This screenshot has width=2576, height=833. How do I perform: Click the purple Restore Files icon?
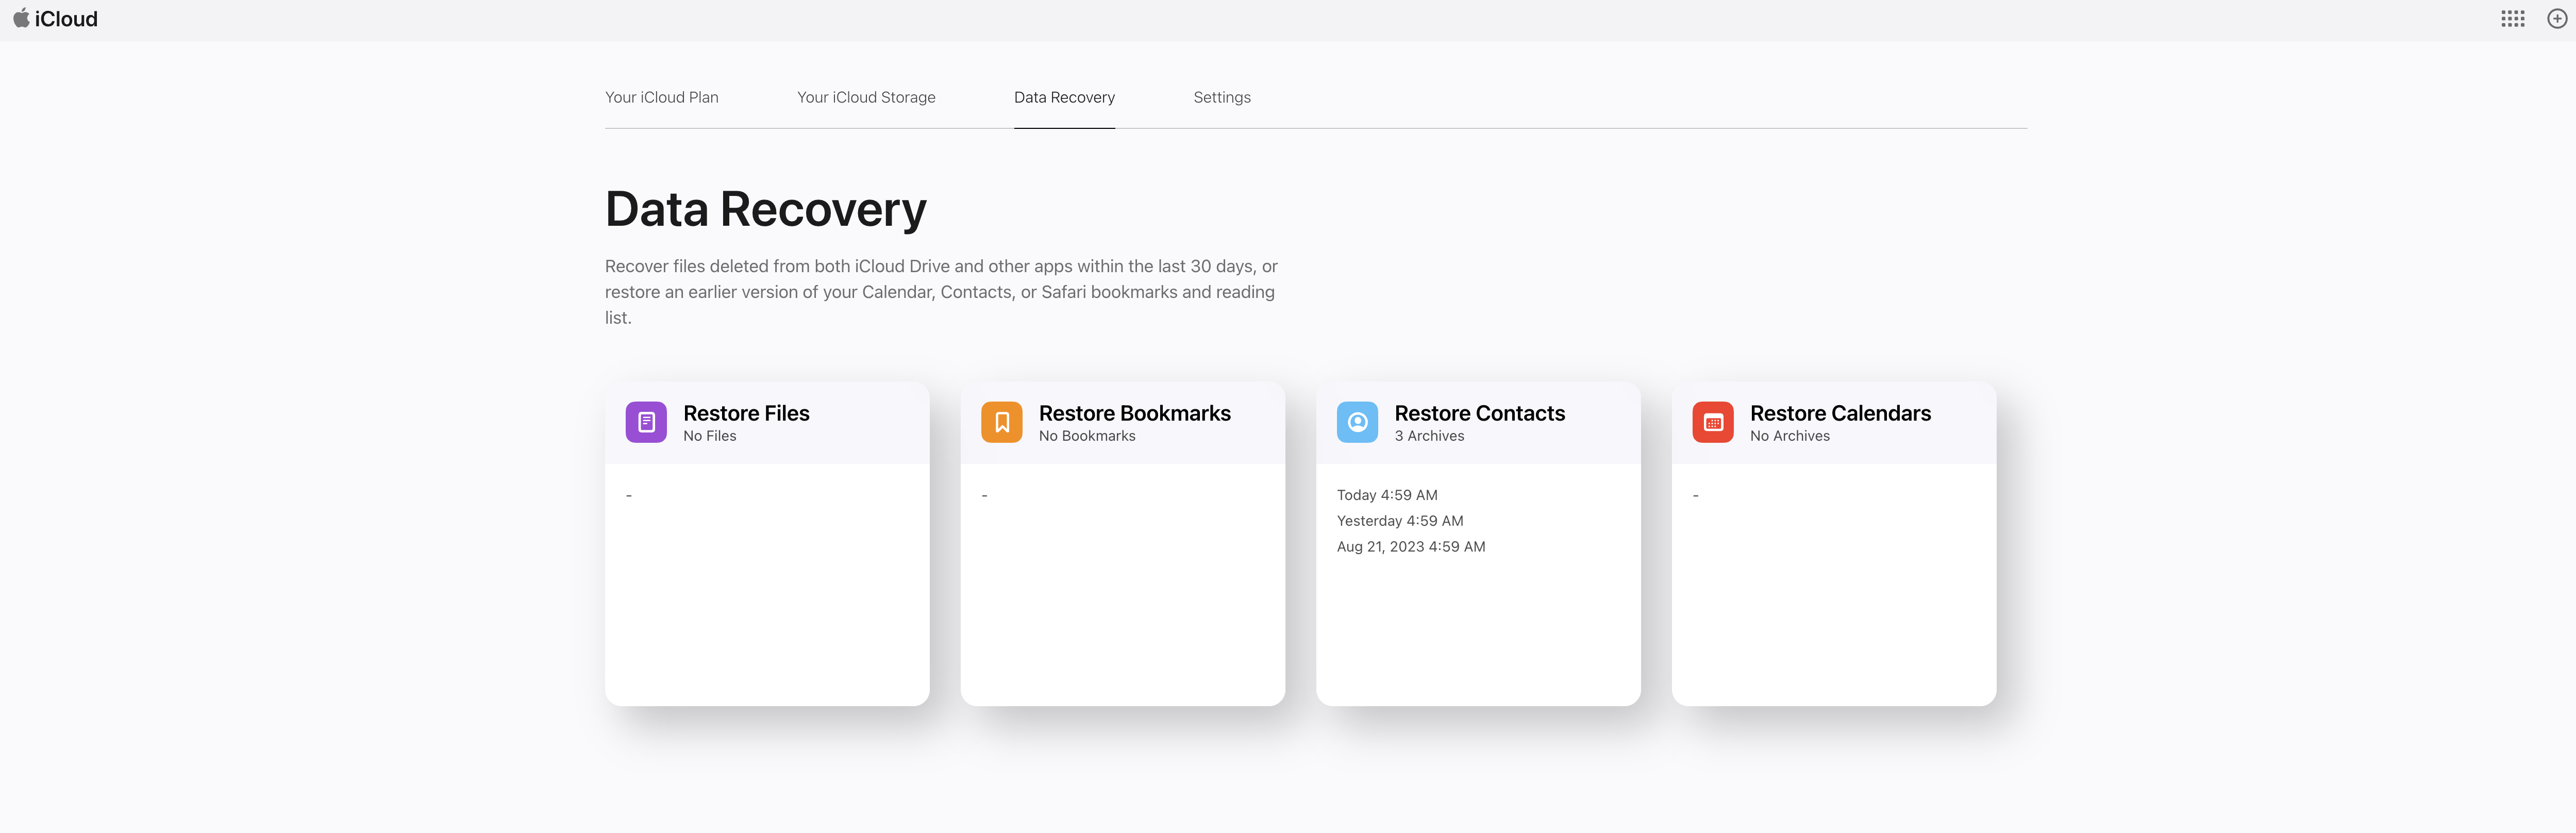(x=646, y=422)
